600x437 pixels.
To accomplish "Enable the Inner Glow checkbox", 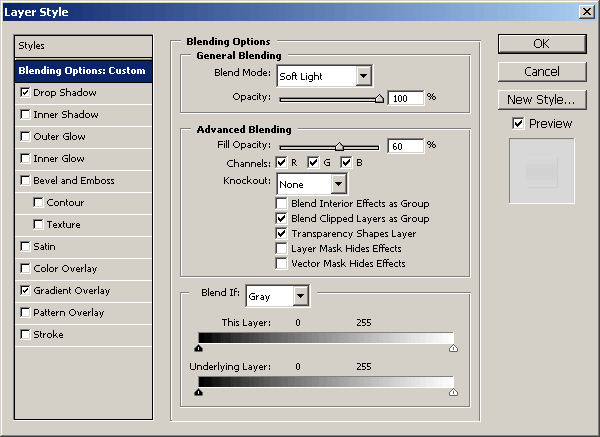I will tap(25, 158).
